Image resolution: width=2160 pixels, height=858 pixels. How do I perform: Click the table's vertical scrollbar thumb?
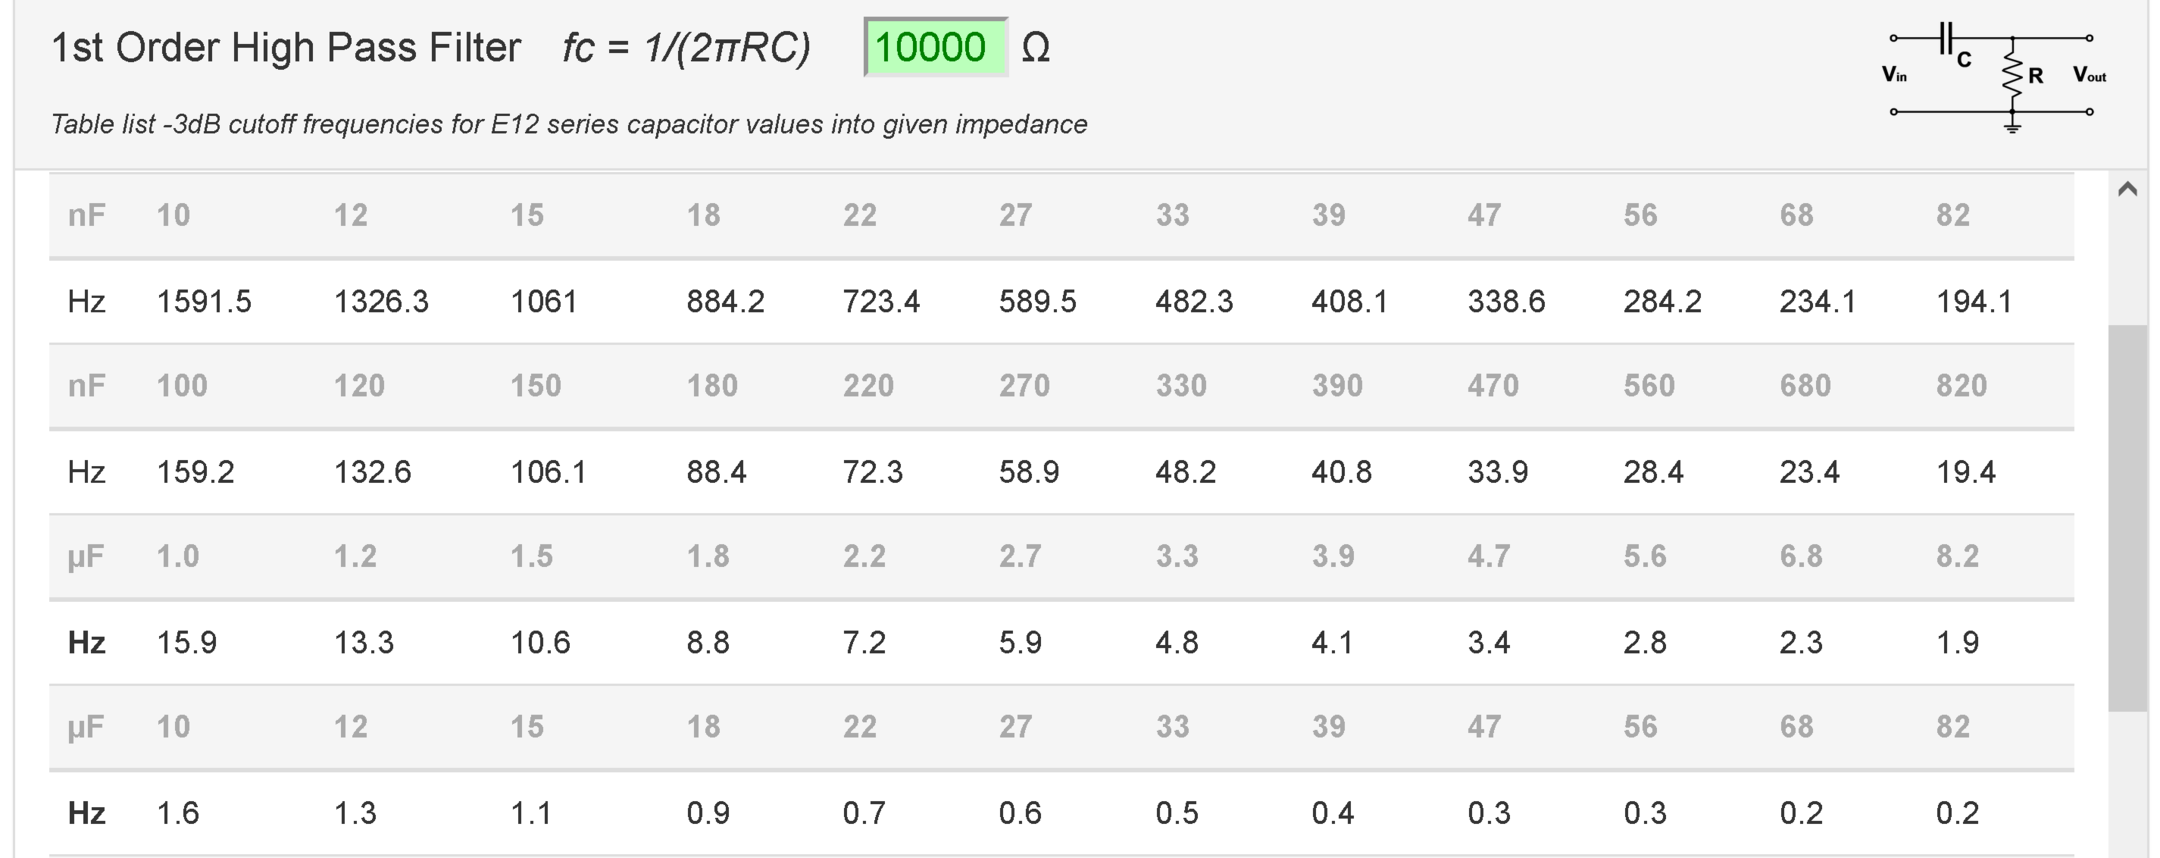pos(2127,516)
